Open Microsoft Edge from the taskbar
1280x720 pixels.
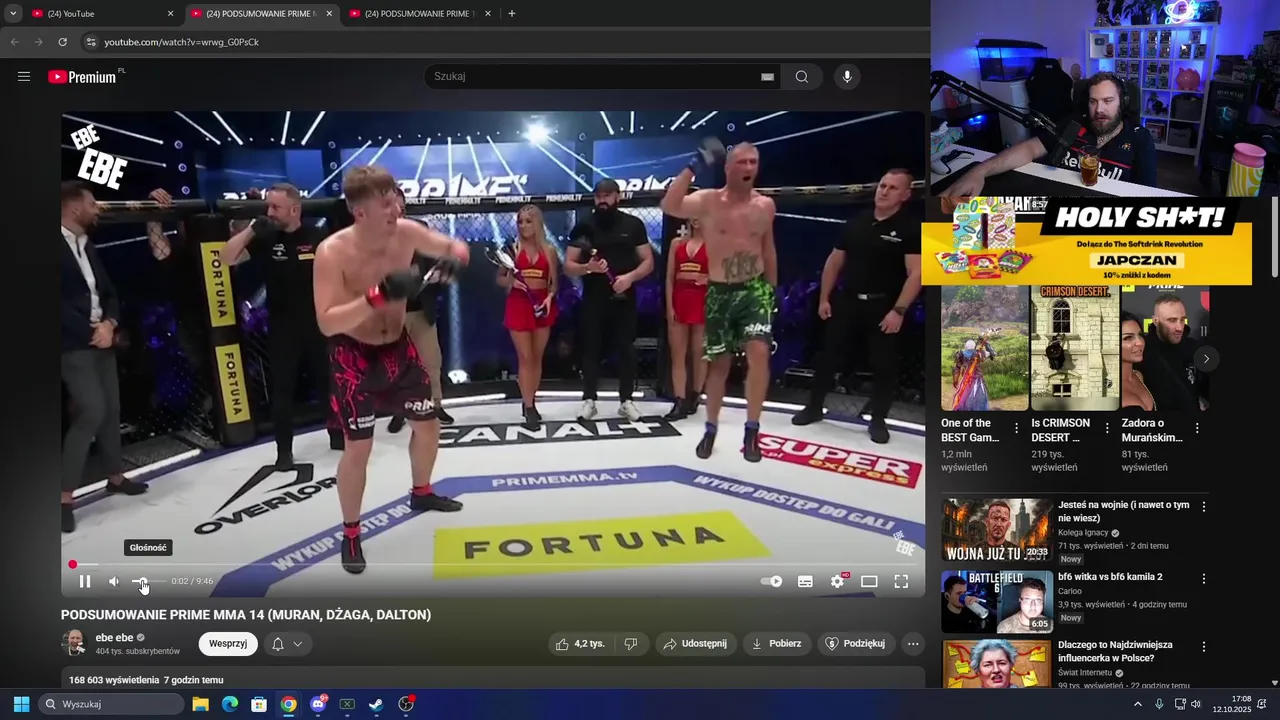coord(230,704)
